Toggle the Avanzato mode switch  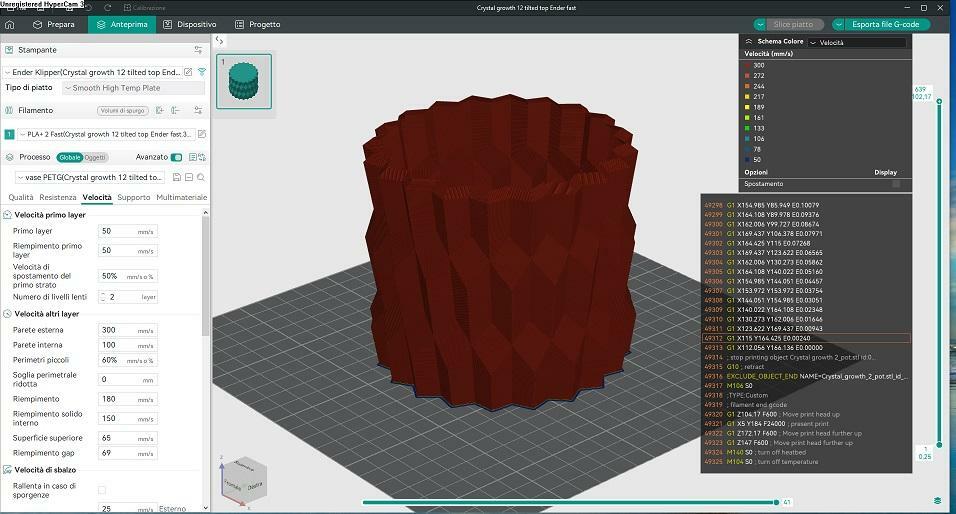(x=177, y=157)
